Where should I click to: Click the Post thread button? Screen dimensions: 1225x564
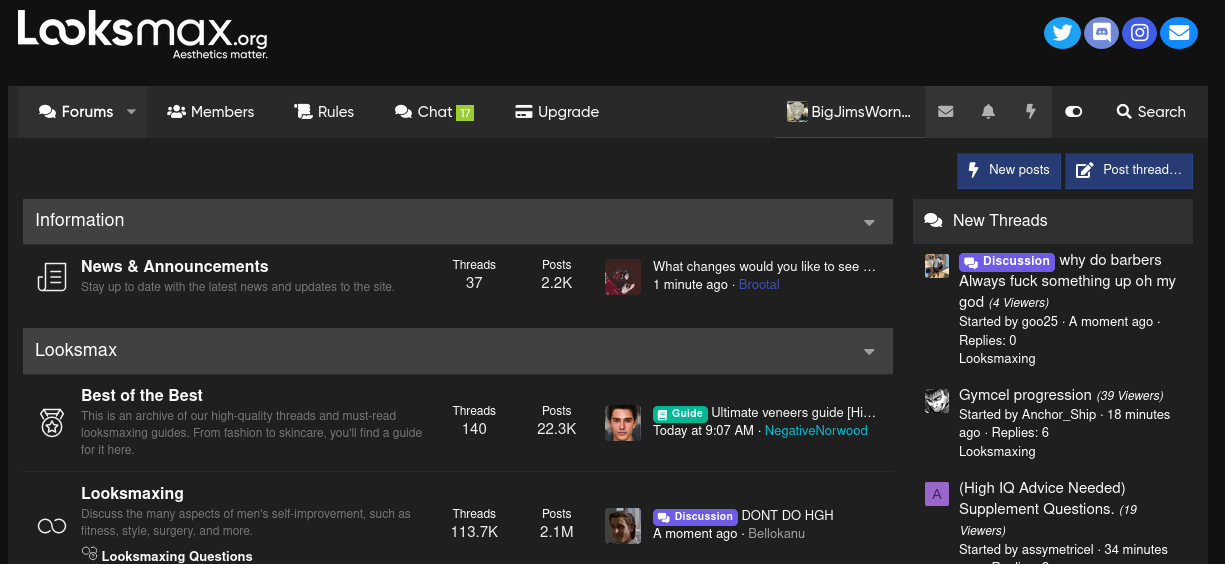(1129, 170)
